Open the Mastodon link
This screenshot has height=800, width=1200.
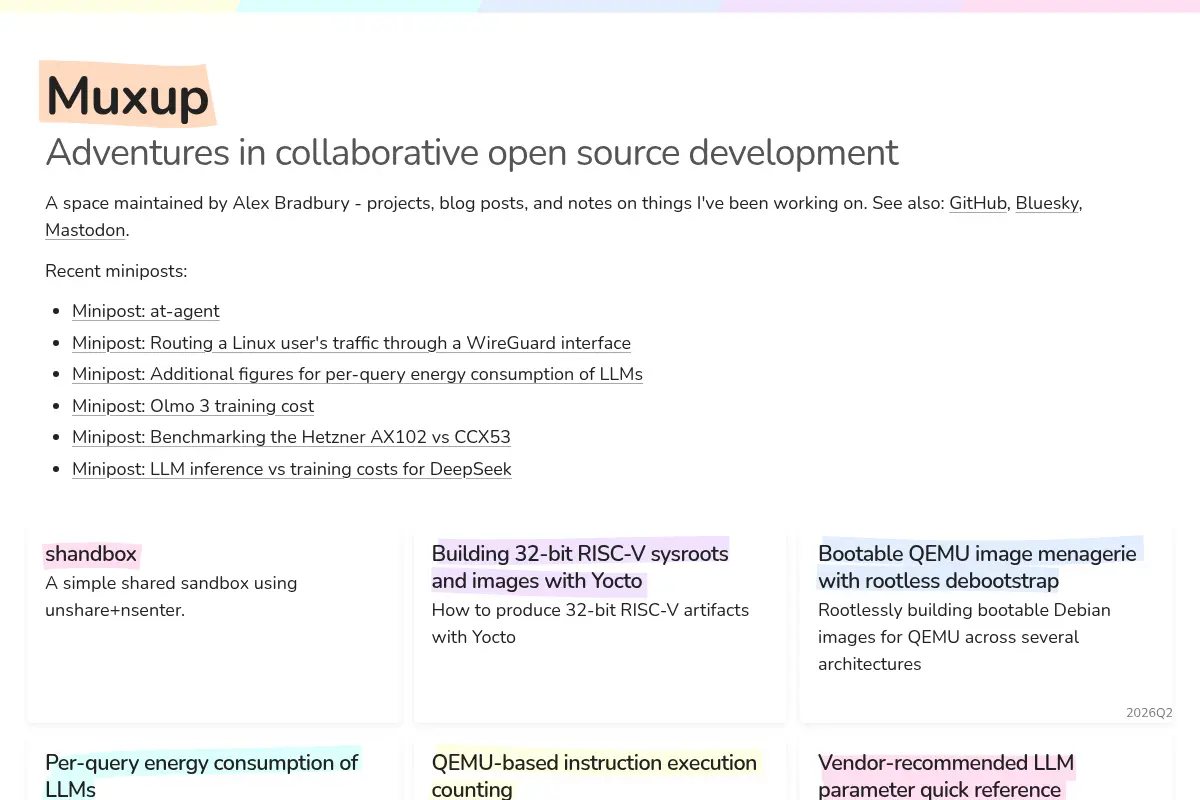coord(85,230)
